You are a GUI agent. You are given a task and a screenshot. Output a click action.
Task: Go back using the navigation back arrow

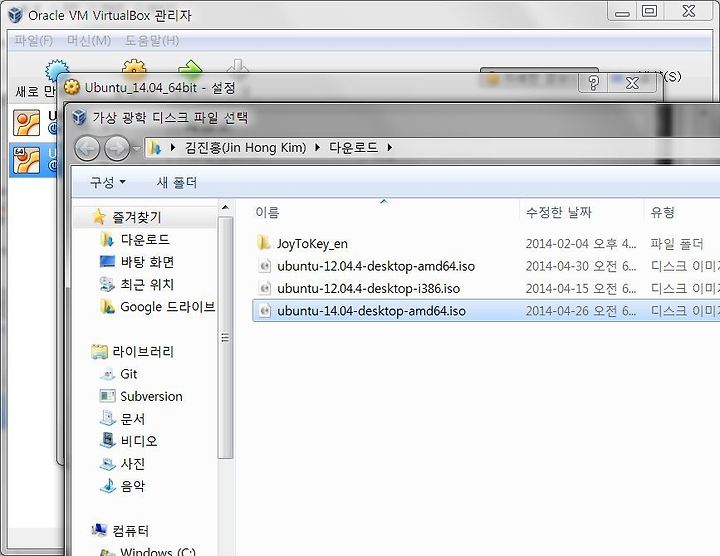pos(87,148)
